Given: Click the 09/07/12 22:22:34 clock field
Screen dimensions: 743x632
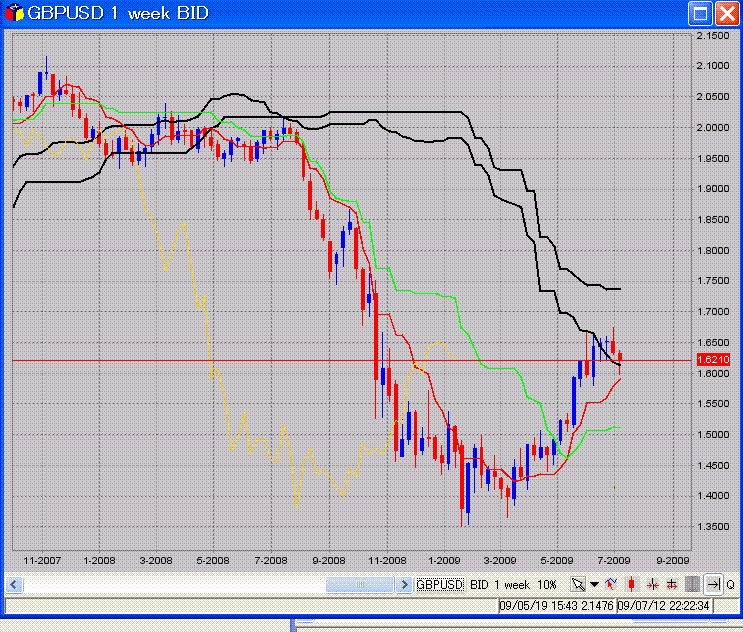Looking at the screenshot, I should coord(664,605).
